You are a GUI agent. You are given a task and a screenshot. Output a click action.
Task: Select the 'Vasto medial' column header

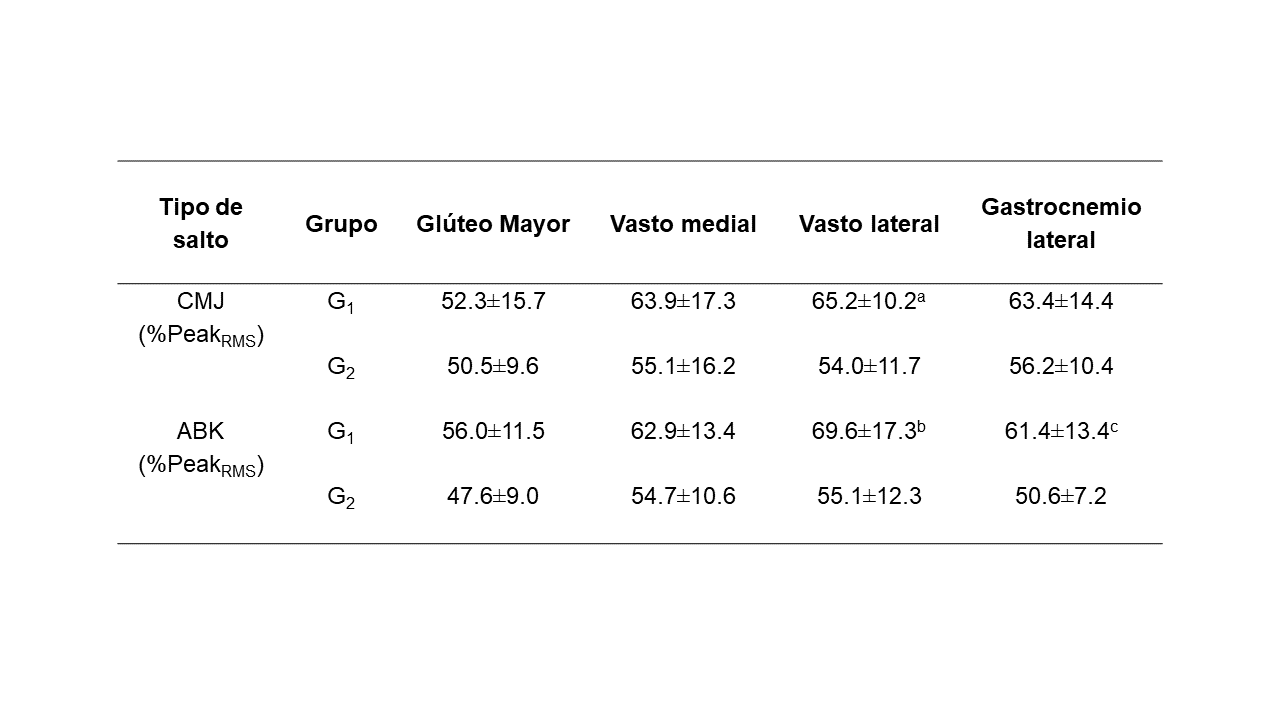pyautogui.click(x=683, y=224)
